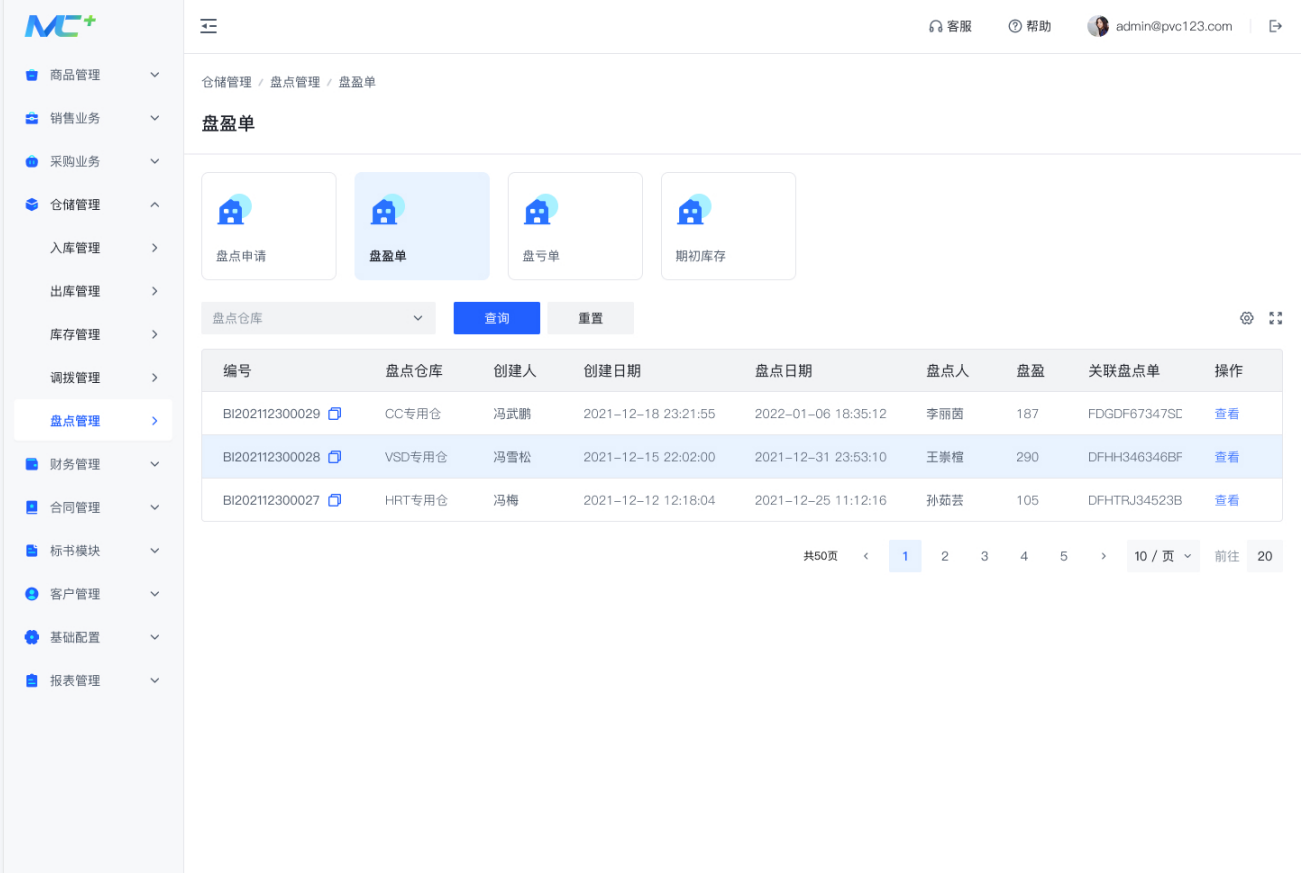This screenshot has width=1301, height=873.
Task: Switch to the 盘点申请 card tab
Action: [269, 226]
